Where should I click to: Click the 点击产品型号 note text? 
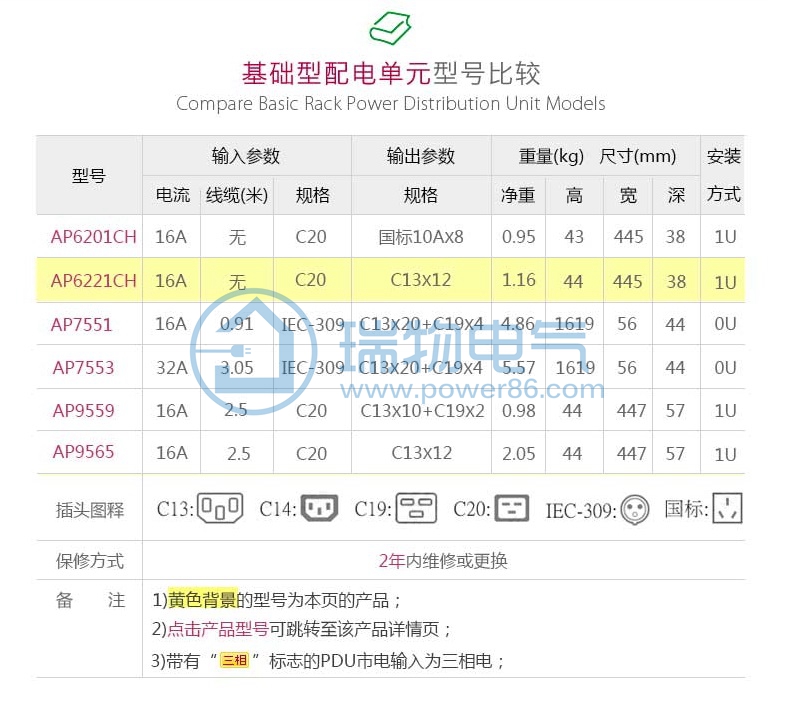[x=218, y=629]
